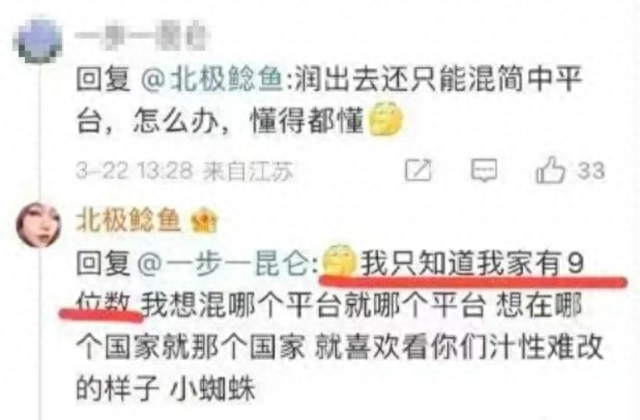Click the yellow emoji after 懂得都懂
This screenshot has width=640, height=420.
[386, 118]
